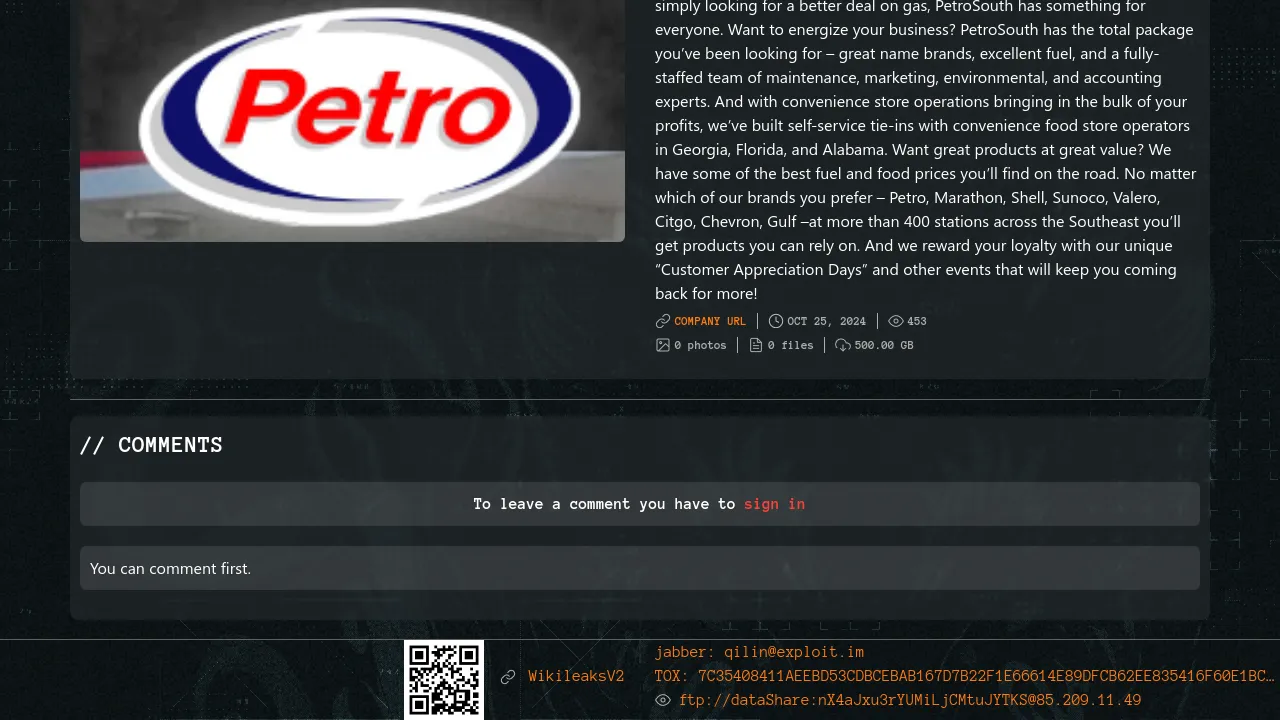Open the WikileaksV2 footer link

pyautogui.click(x=576, y=677)
